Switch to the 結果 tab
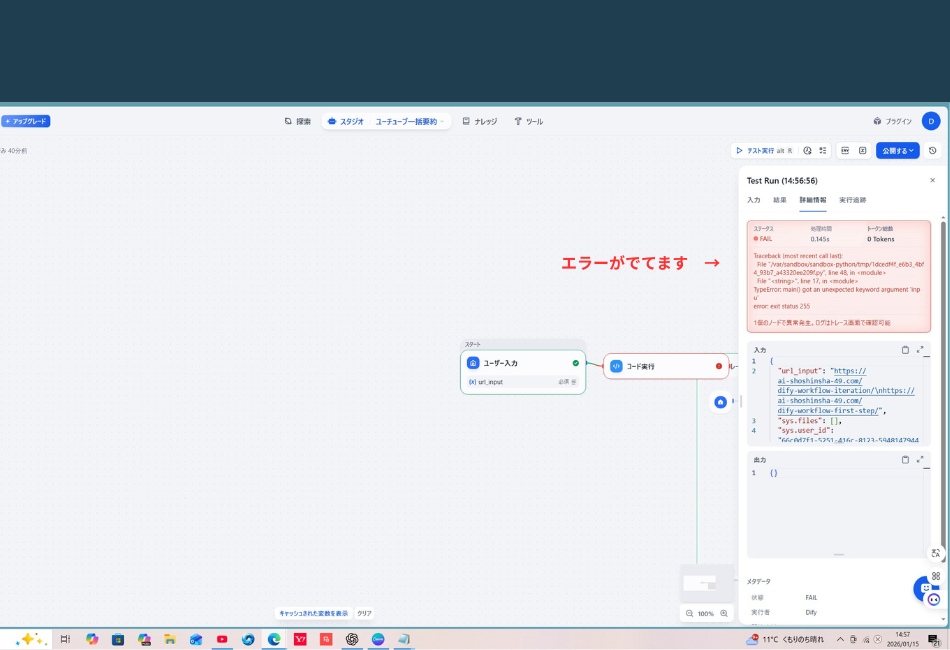Viewport: 950px width, 650px height. (x=778, y=200)
